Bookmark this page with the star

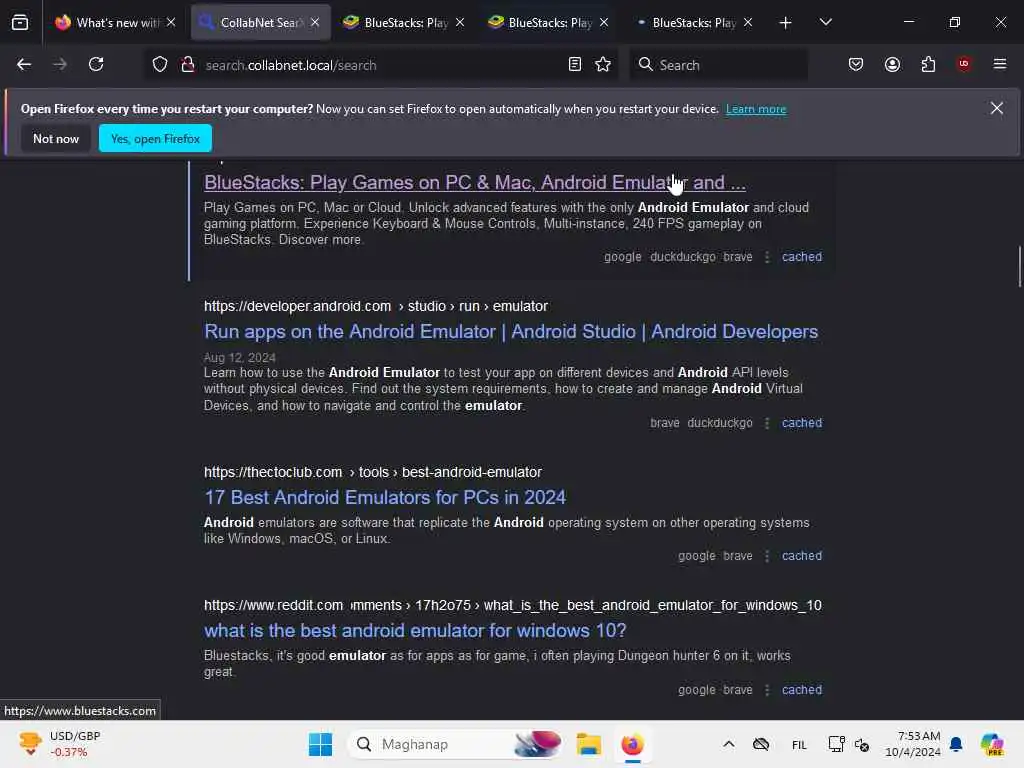(603, 64)
